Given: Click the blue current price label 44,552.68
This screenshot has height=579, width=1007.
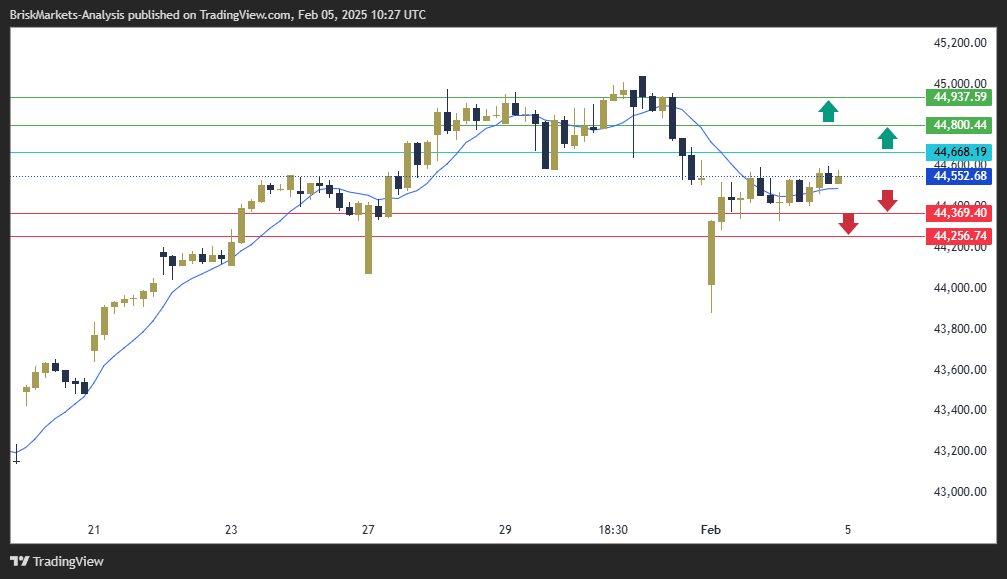Looking at the screenshot, I should (959, 176).
